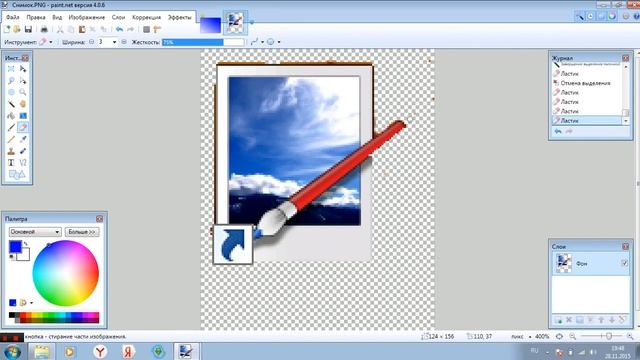This screenshot has height=360, width=640.
Task: Click the Print toolbar icon
Action: 44,29
